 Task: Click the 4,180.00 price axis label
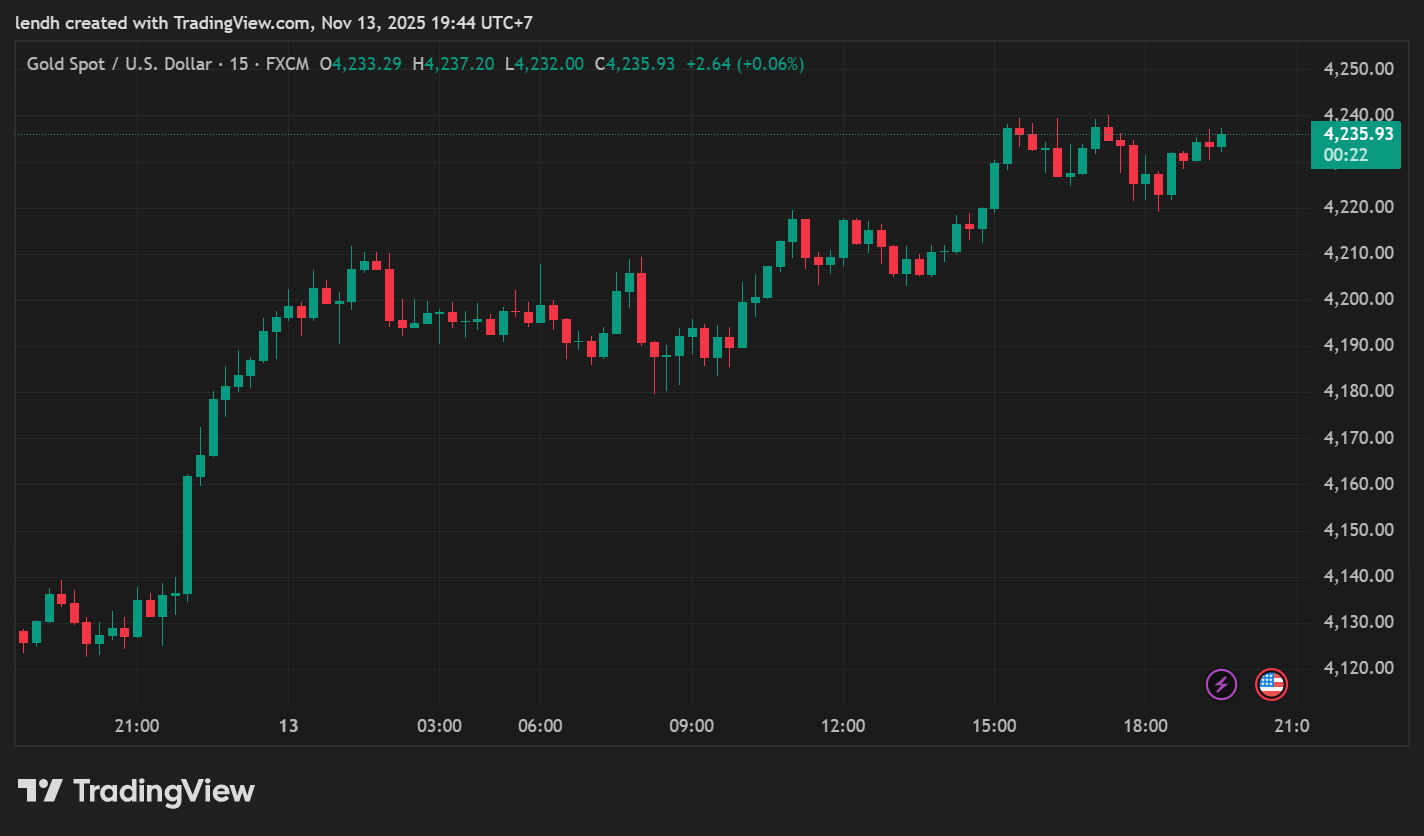click(x=1358, y=391)
